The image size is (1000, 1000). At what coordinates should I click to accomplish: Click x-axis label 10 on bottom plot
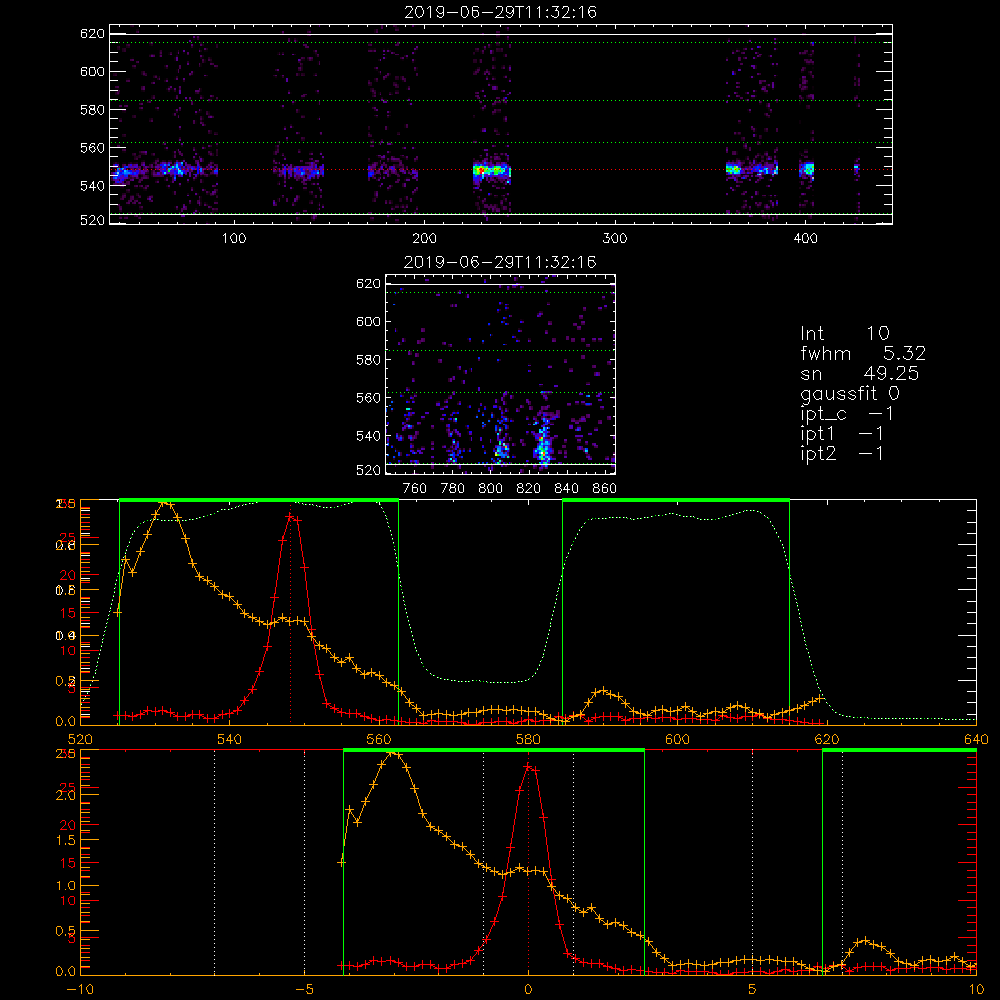976,990
